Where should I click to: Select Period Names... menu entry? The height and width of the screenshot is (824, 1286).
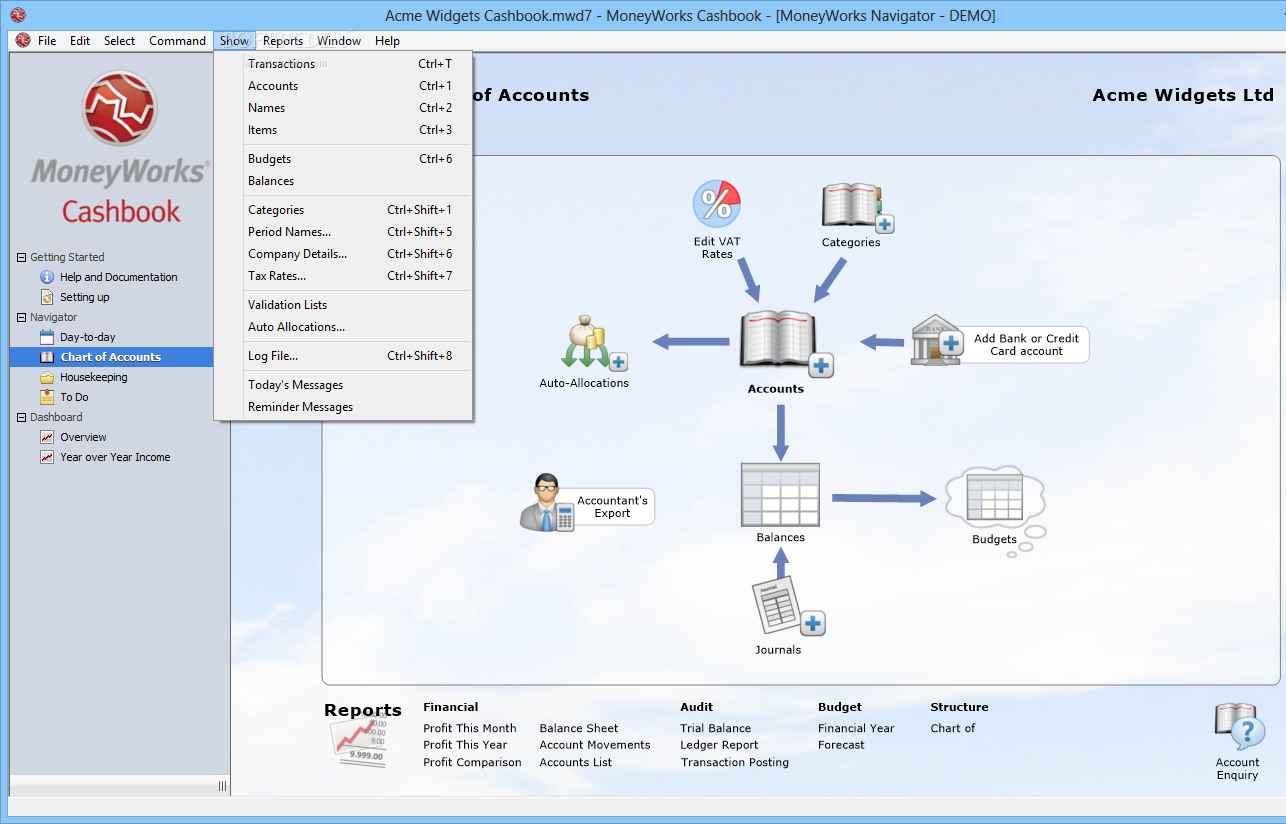(343, 232)
